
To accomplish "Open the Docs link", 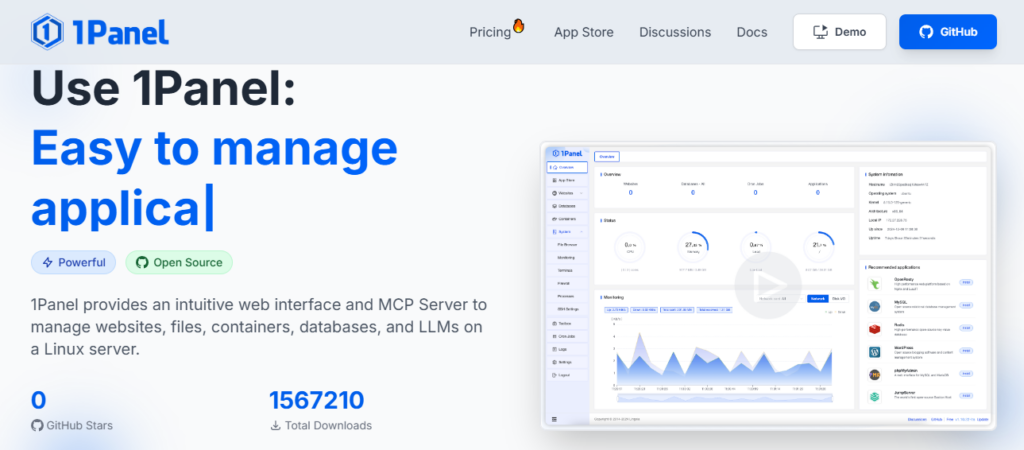I will coord(752,32).
